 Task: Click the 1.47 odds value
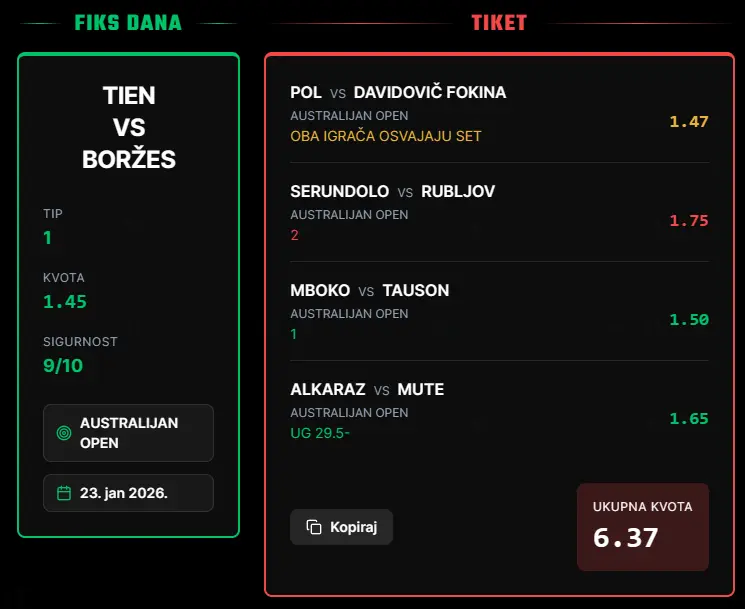(688, 122)
